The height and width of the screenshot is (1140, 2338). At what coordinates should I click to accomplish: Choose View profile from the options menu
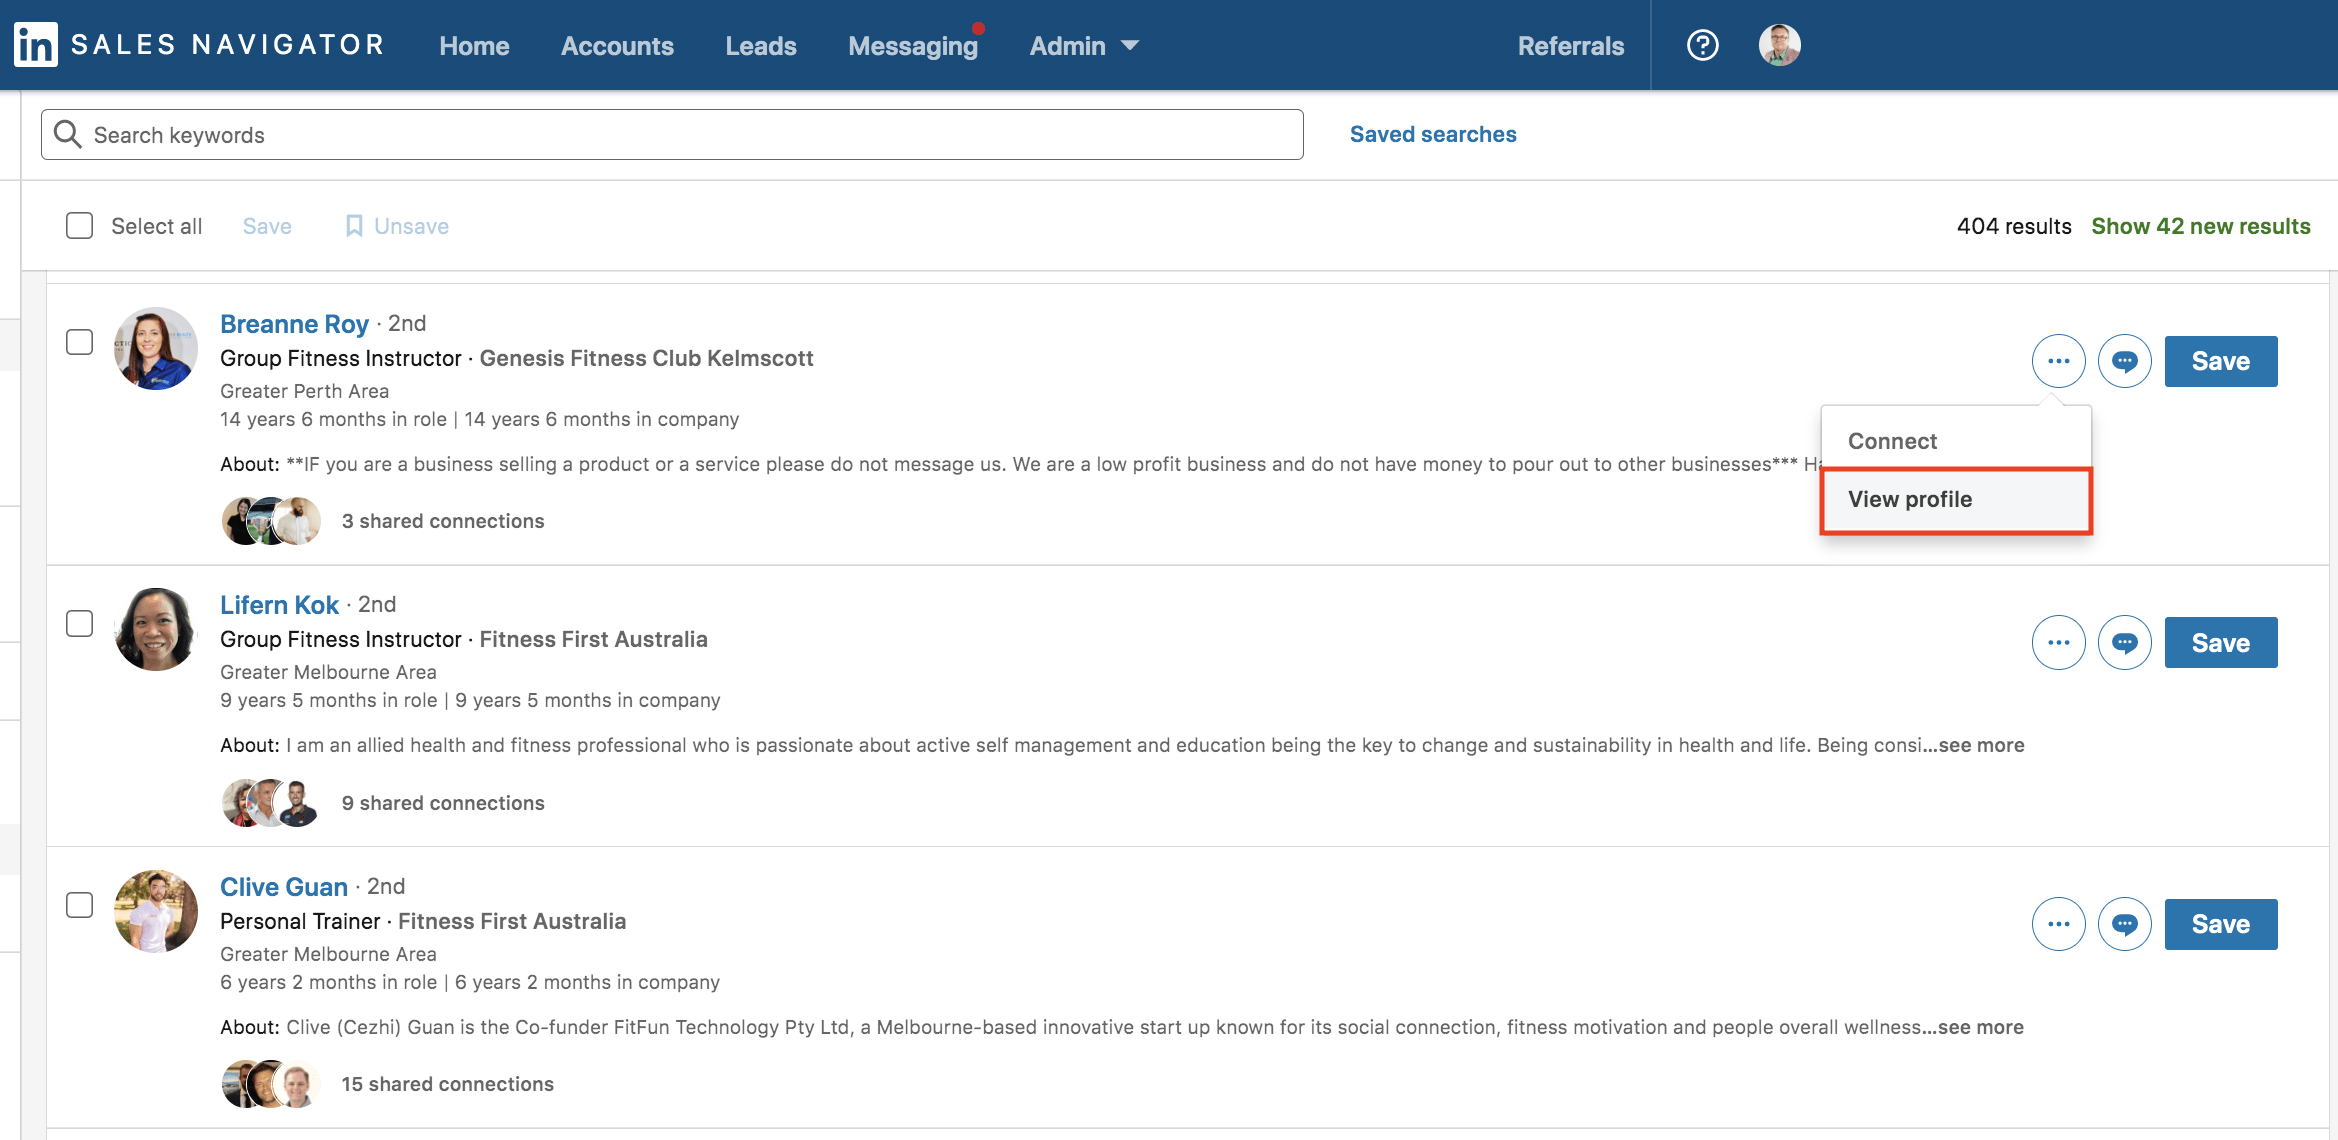coord(1956,499)
